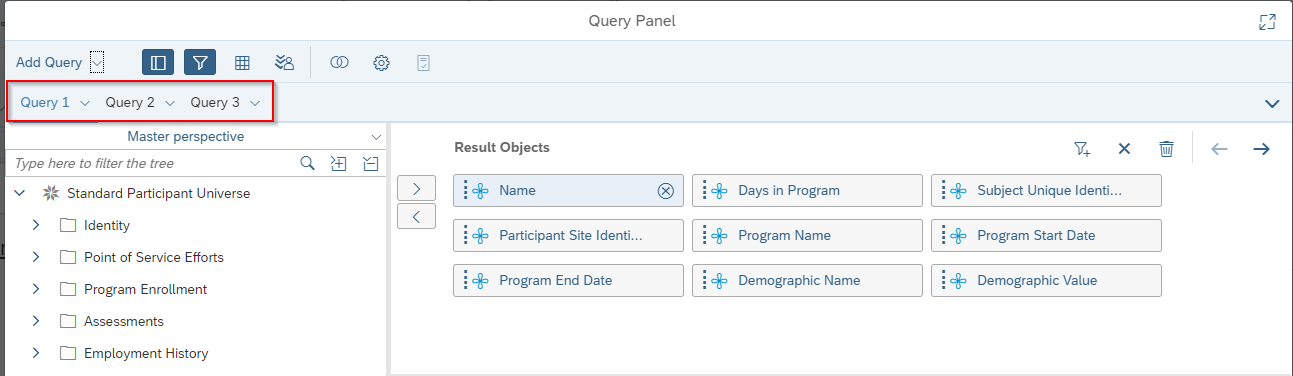Screen dimensions: 1293x376
Task: Toggle the query filters panel button
Action: coord(200,62)
